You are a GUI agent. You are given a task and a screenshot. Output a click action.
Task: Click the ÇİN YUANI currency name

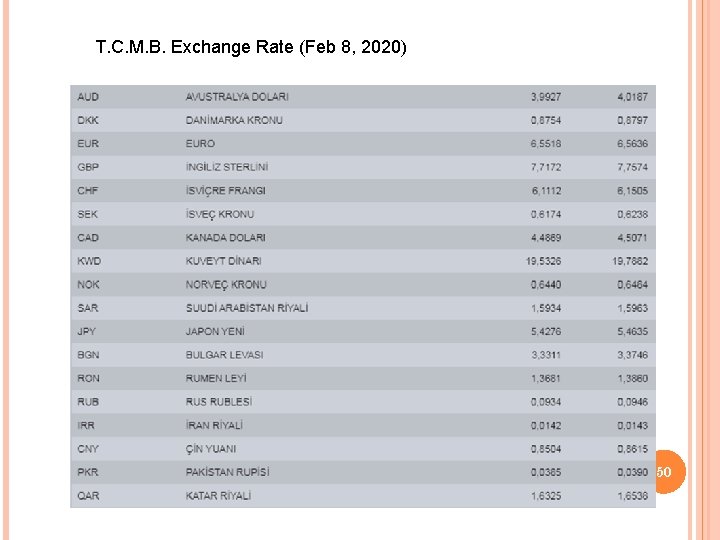pos(211,449)
